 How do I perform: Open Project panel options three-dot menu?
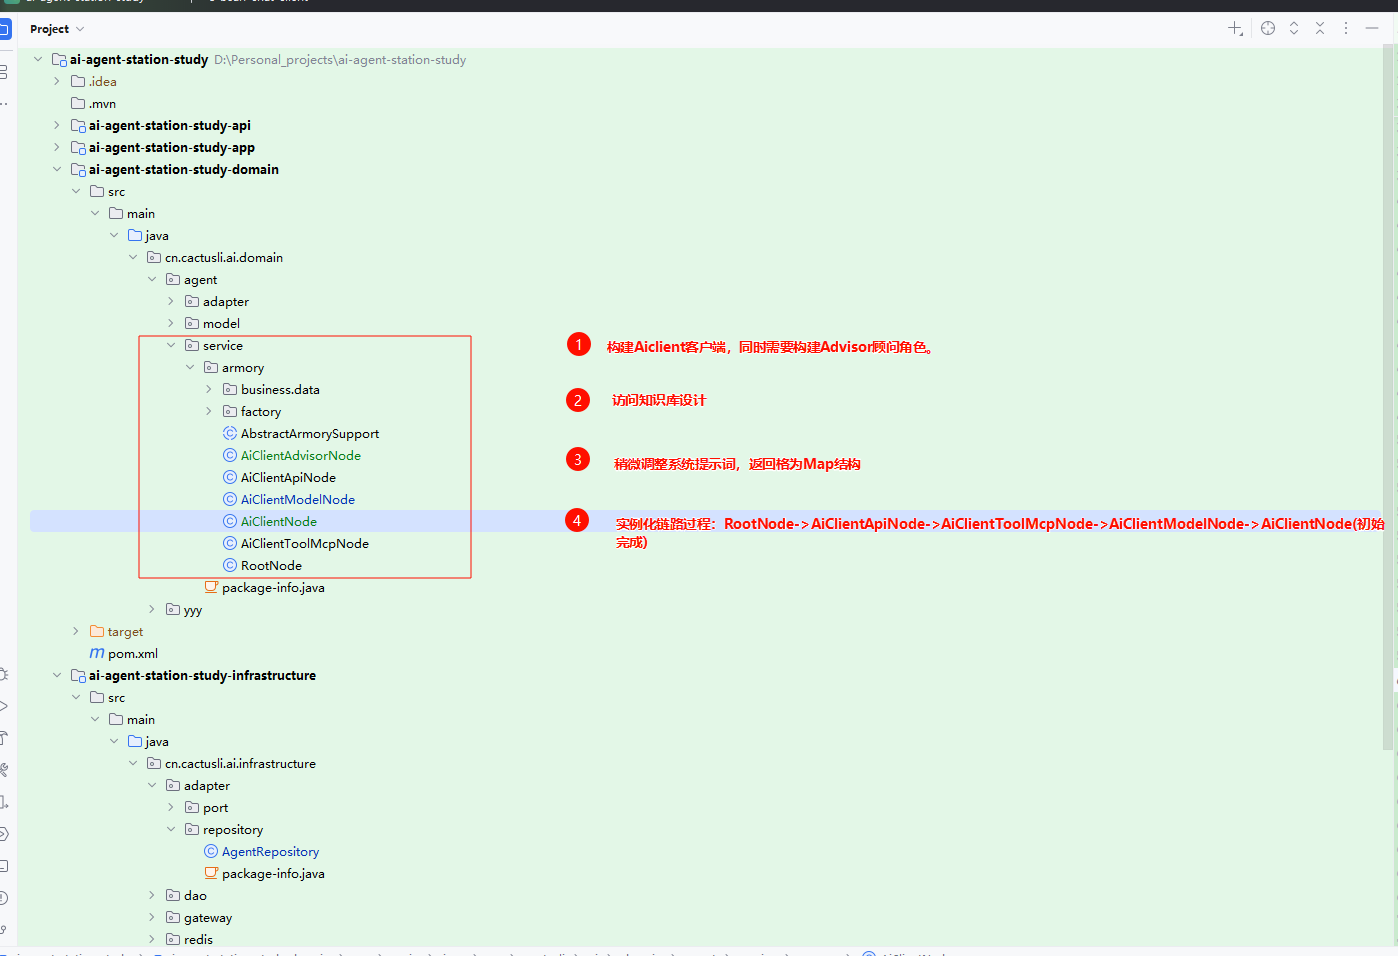[x=1346, y=29]
